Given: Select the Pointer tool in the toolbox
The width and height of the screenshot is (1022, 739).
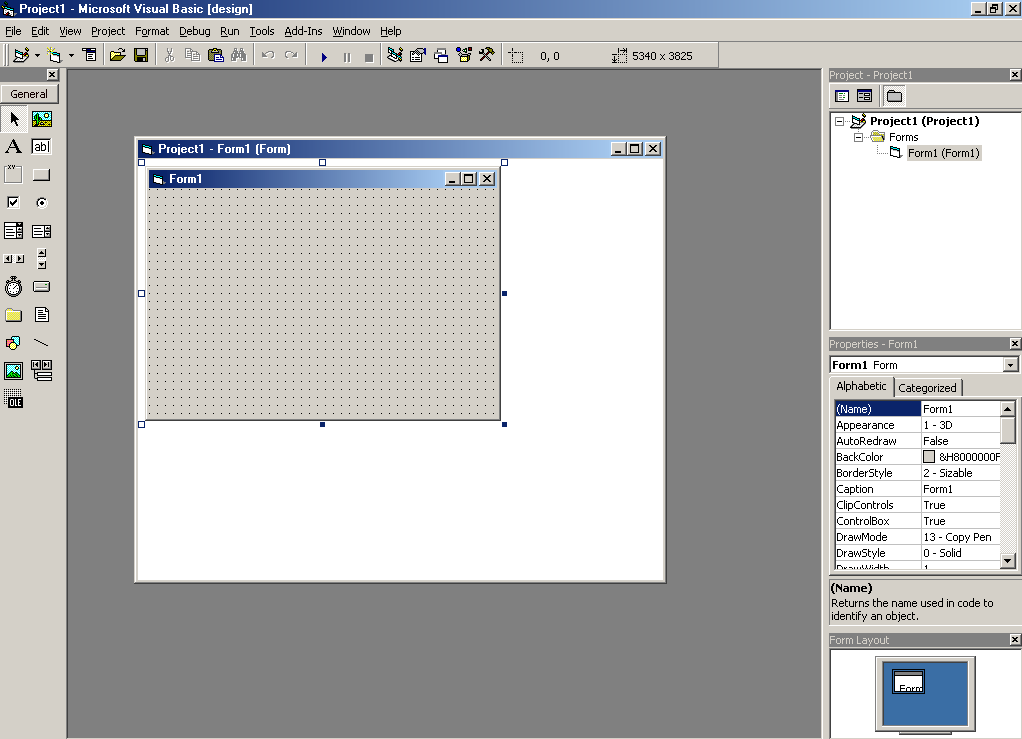Looking at the screenshot, I should click(x=14, y=119).
